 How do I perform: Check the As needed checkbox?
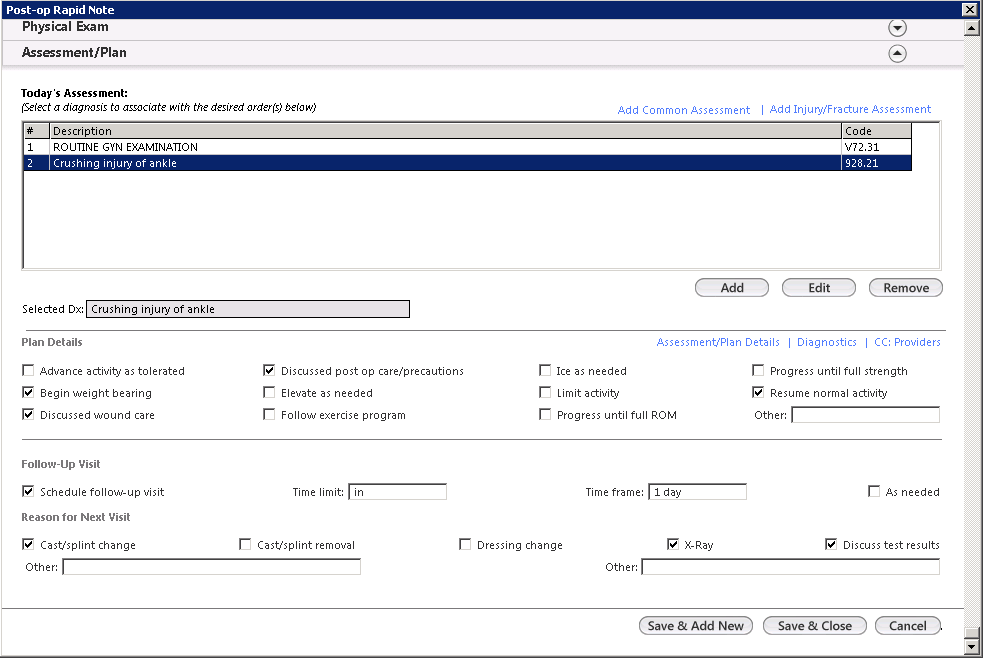[x=874, y=491]
